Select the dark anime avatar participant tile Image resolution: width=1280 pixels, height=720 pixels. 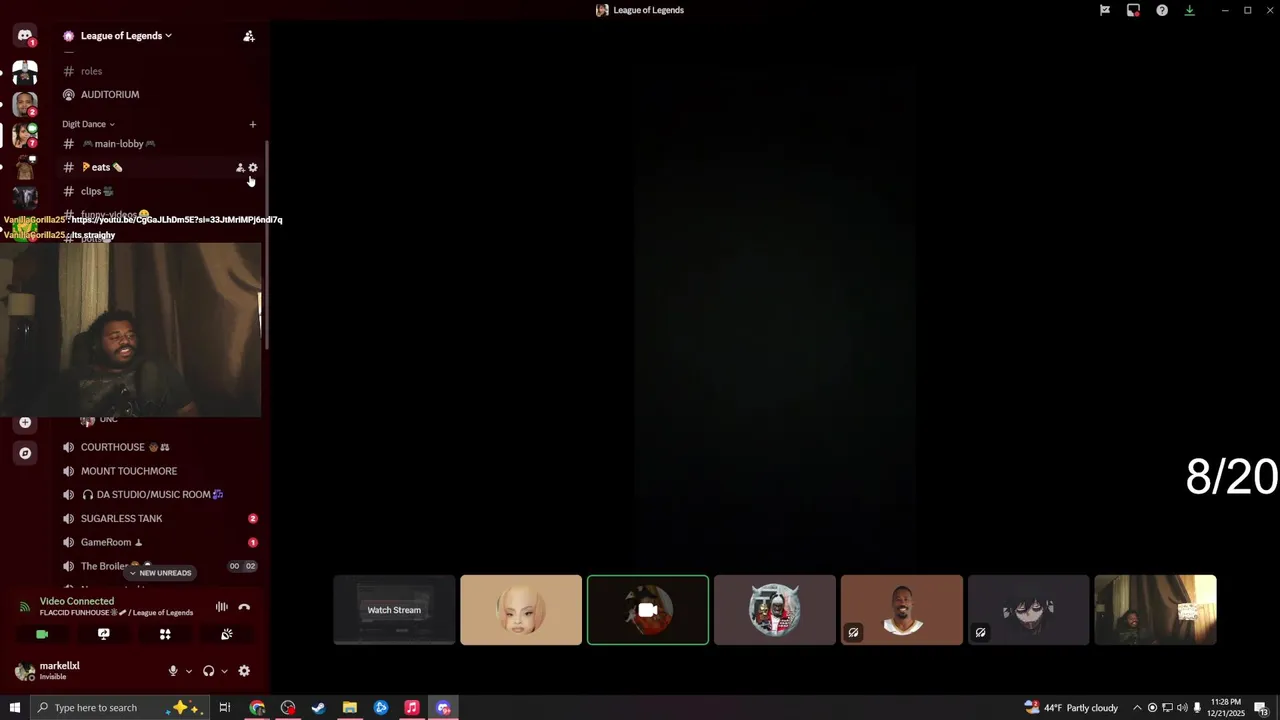1029,610
